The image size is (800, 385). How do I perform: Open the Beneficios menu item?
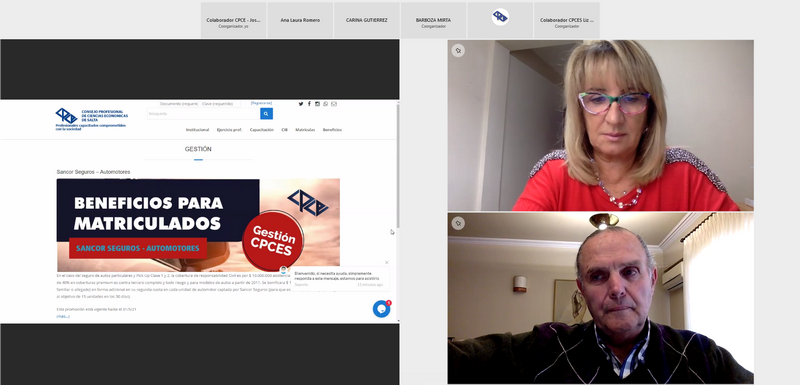point(332,130)
